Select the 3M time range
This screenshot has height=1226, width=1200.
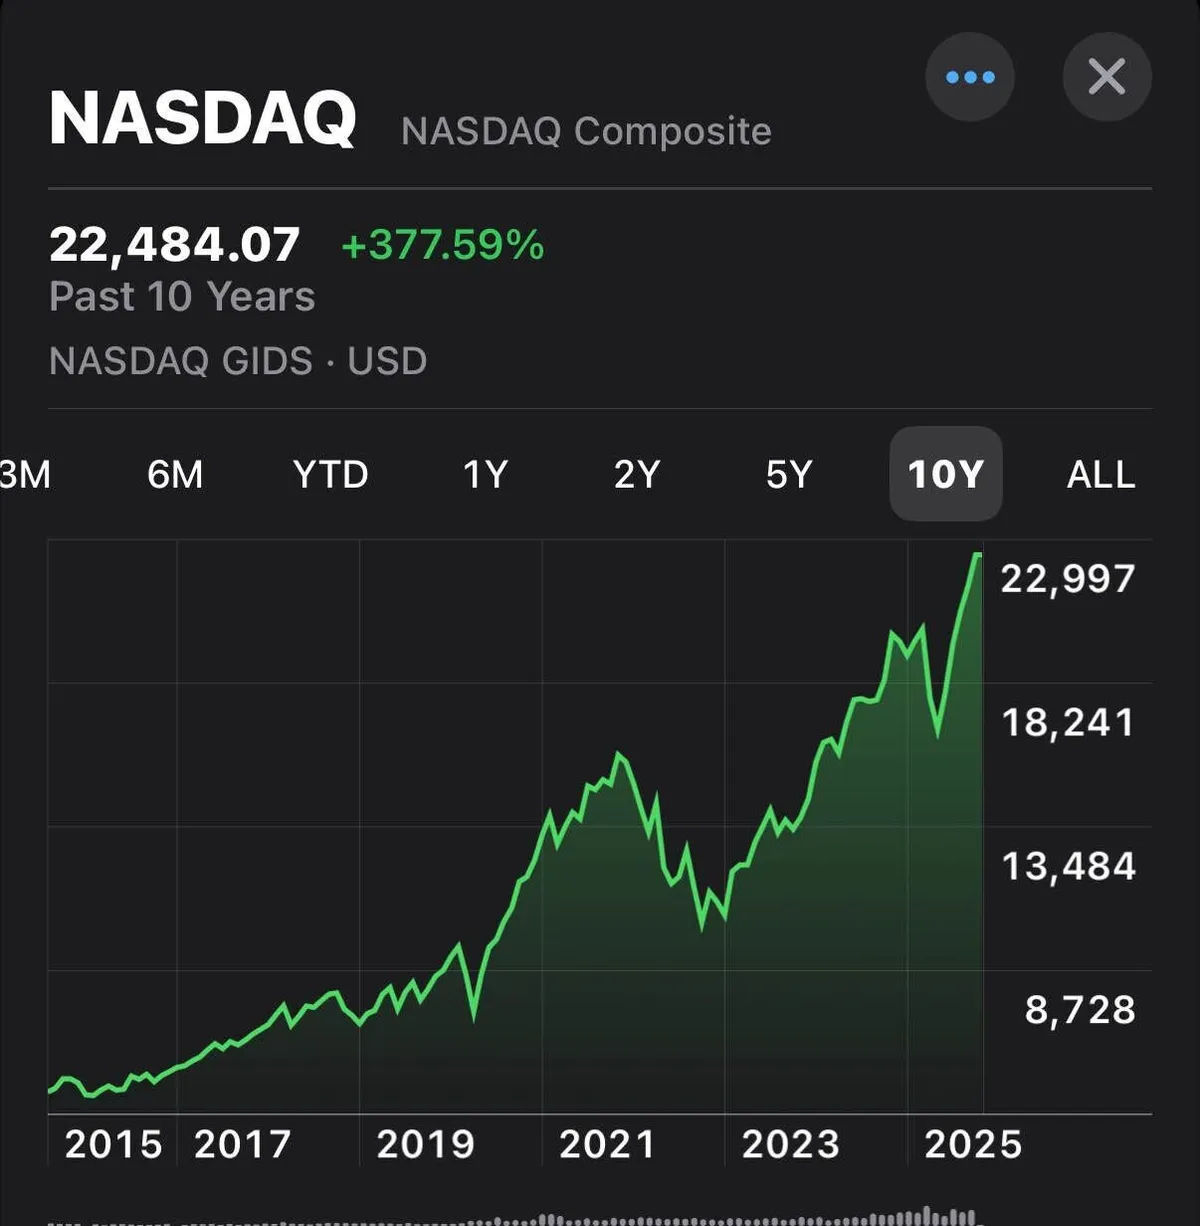(x=24, y=474)
